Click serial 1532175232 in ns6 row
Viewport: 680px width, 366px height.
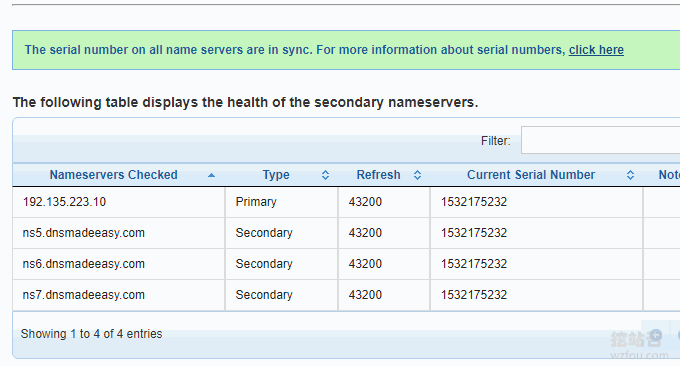coord(537,264)
